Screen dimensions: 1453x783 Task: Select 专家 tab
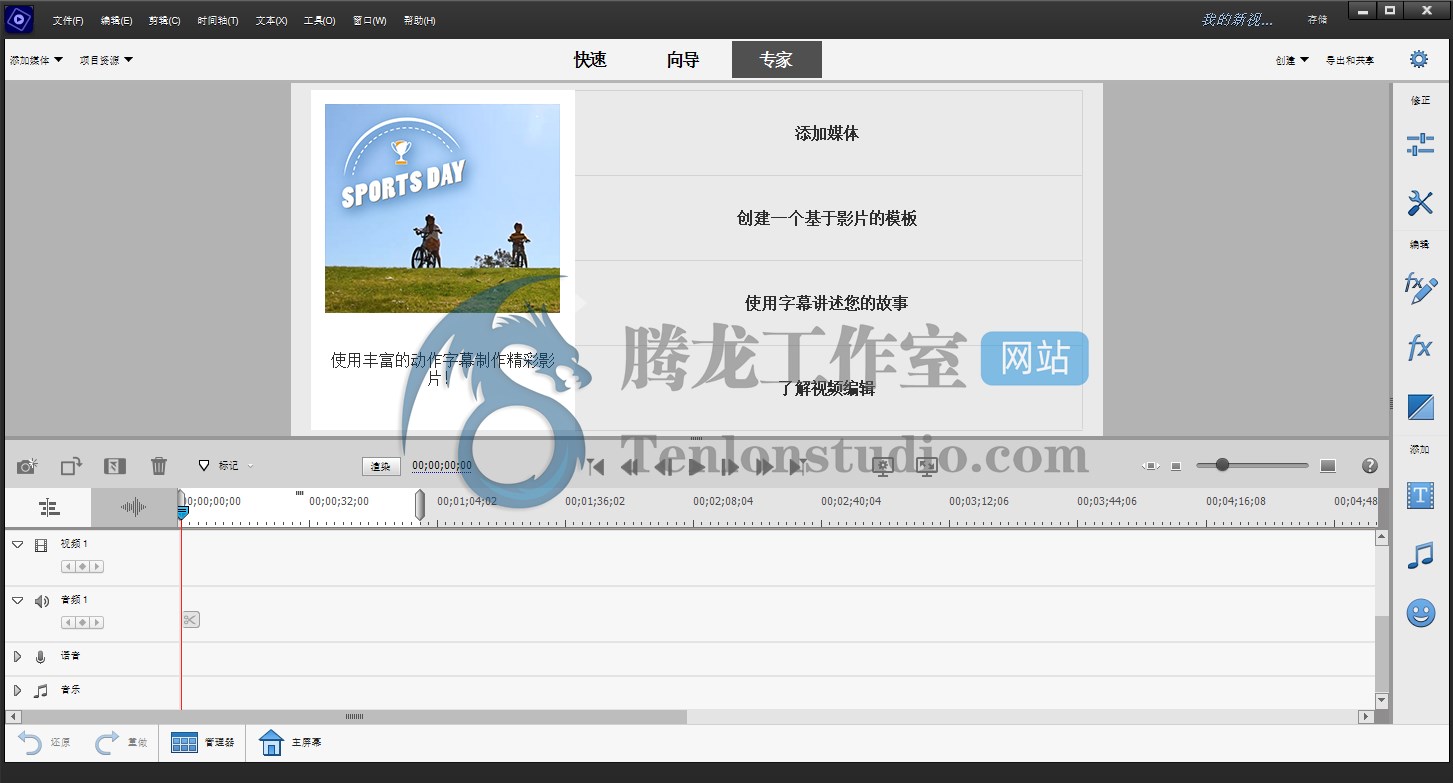click(777, 59)
